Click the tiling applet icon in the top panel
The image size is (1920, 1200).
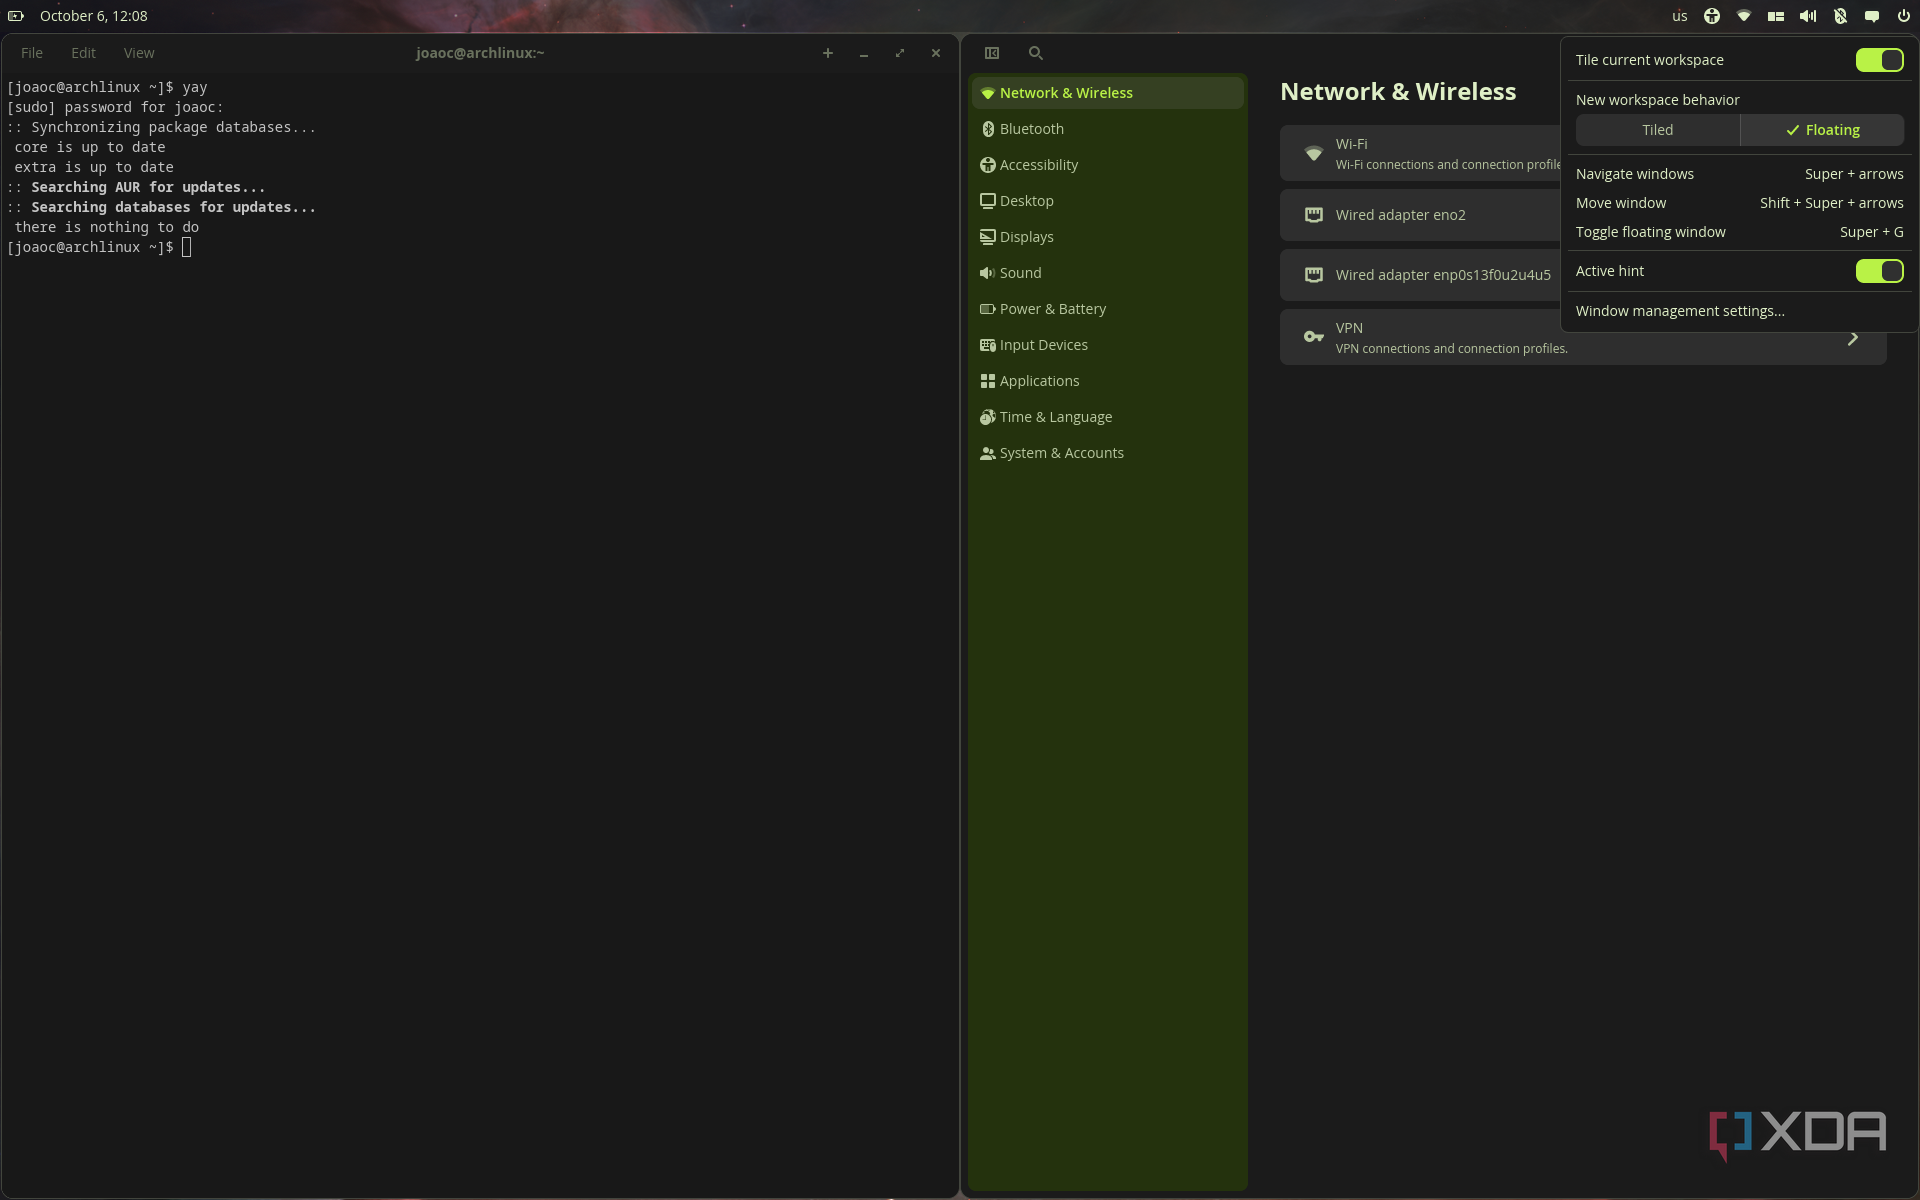1776,16
